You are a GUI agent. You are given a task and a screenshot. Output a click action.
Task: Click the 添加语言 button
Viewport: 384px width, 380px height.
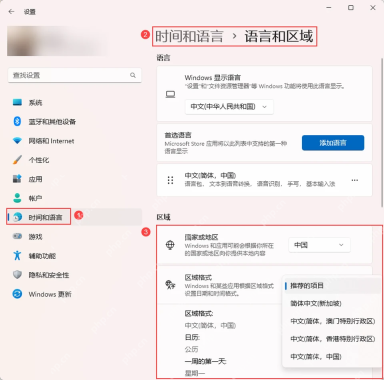(333, 143)
